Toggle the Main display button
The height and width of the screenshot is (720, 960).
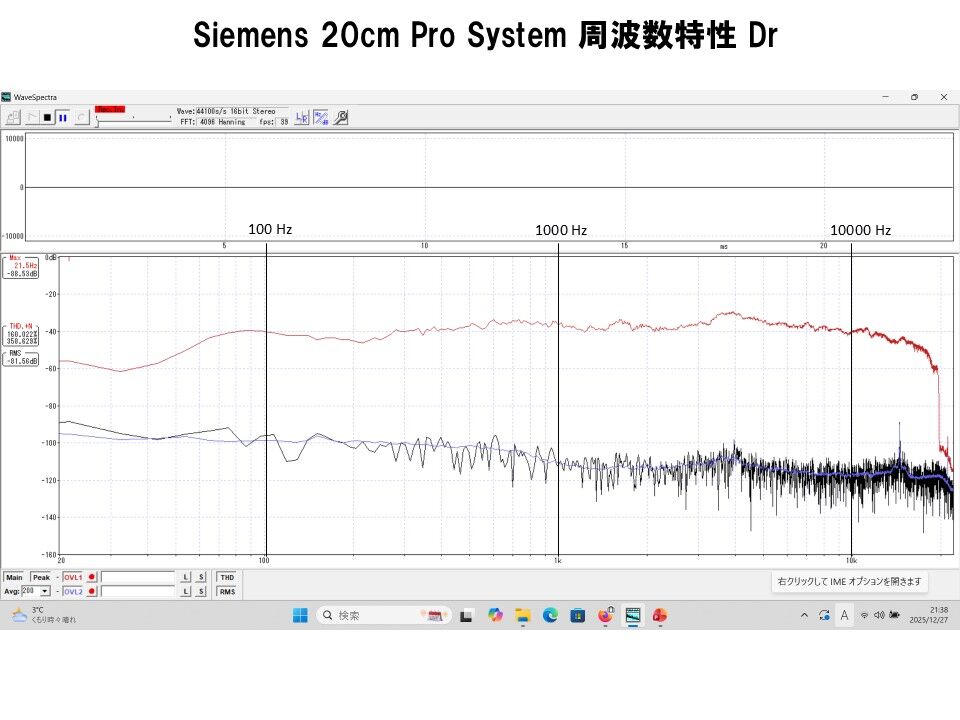click(14, 577)
